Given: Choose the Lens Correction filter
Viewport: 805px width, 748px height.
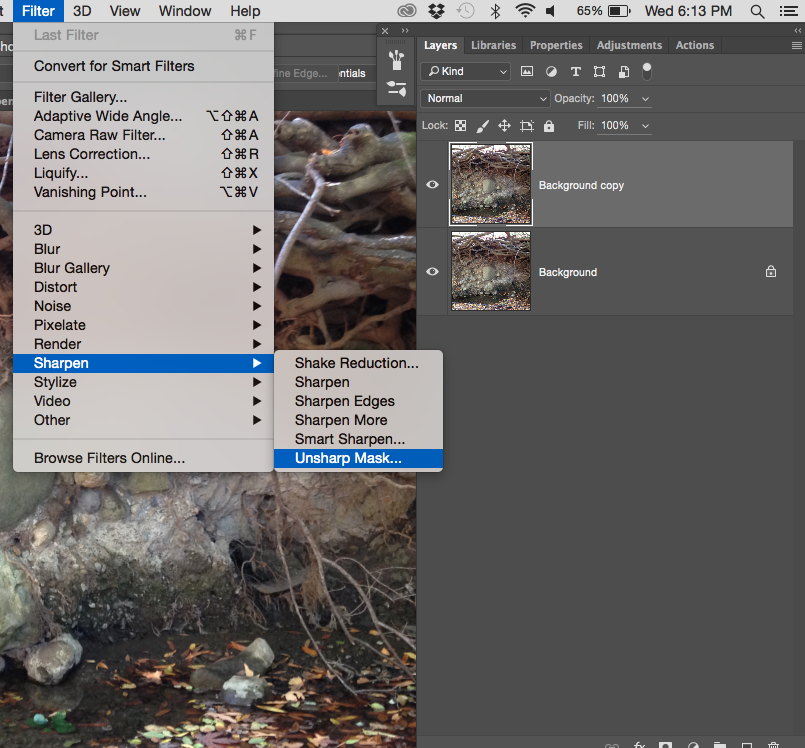Looking at the screenshot, I should [x=143, y=154].
